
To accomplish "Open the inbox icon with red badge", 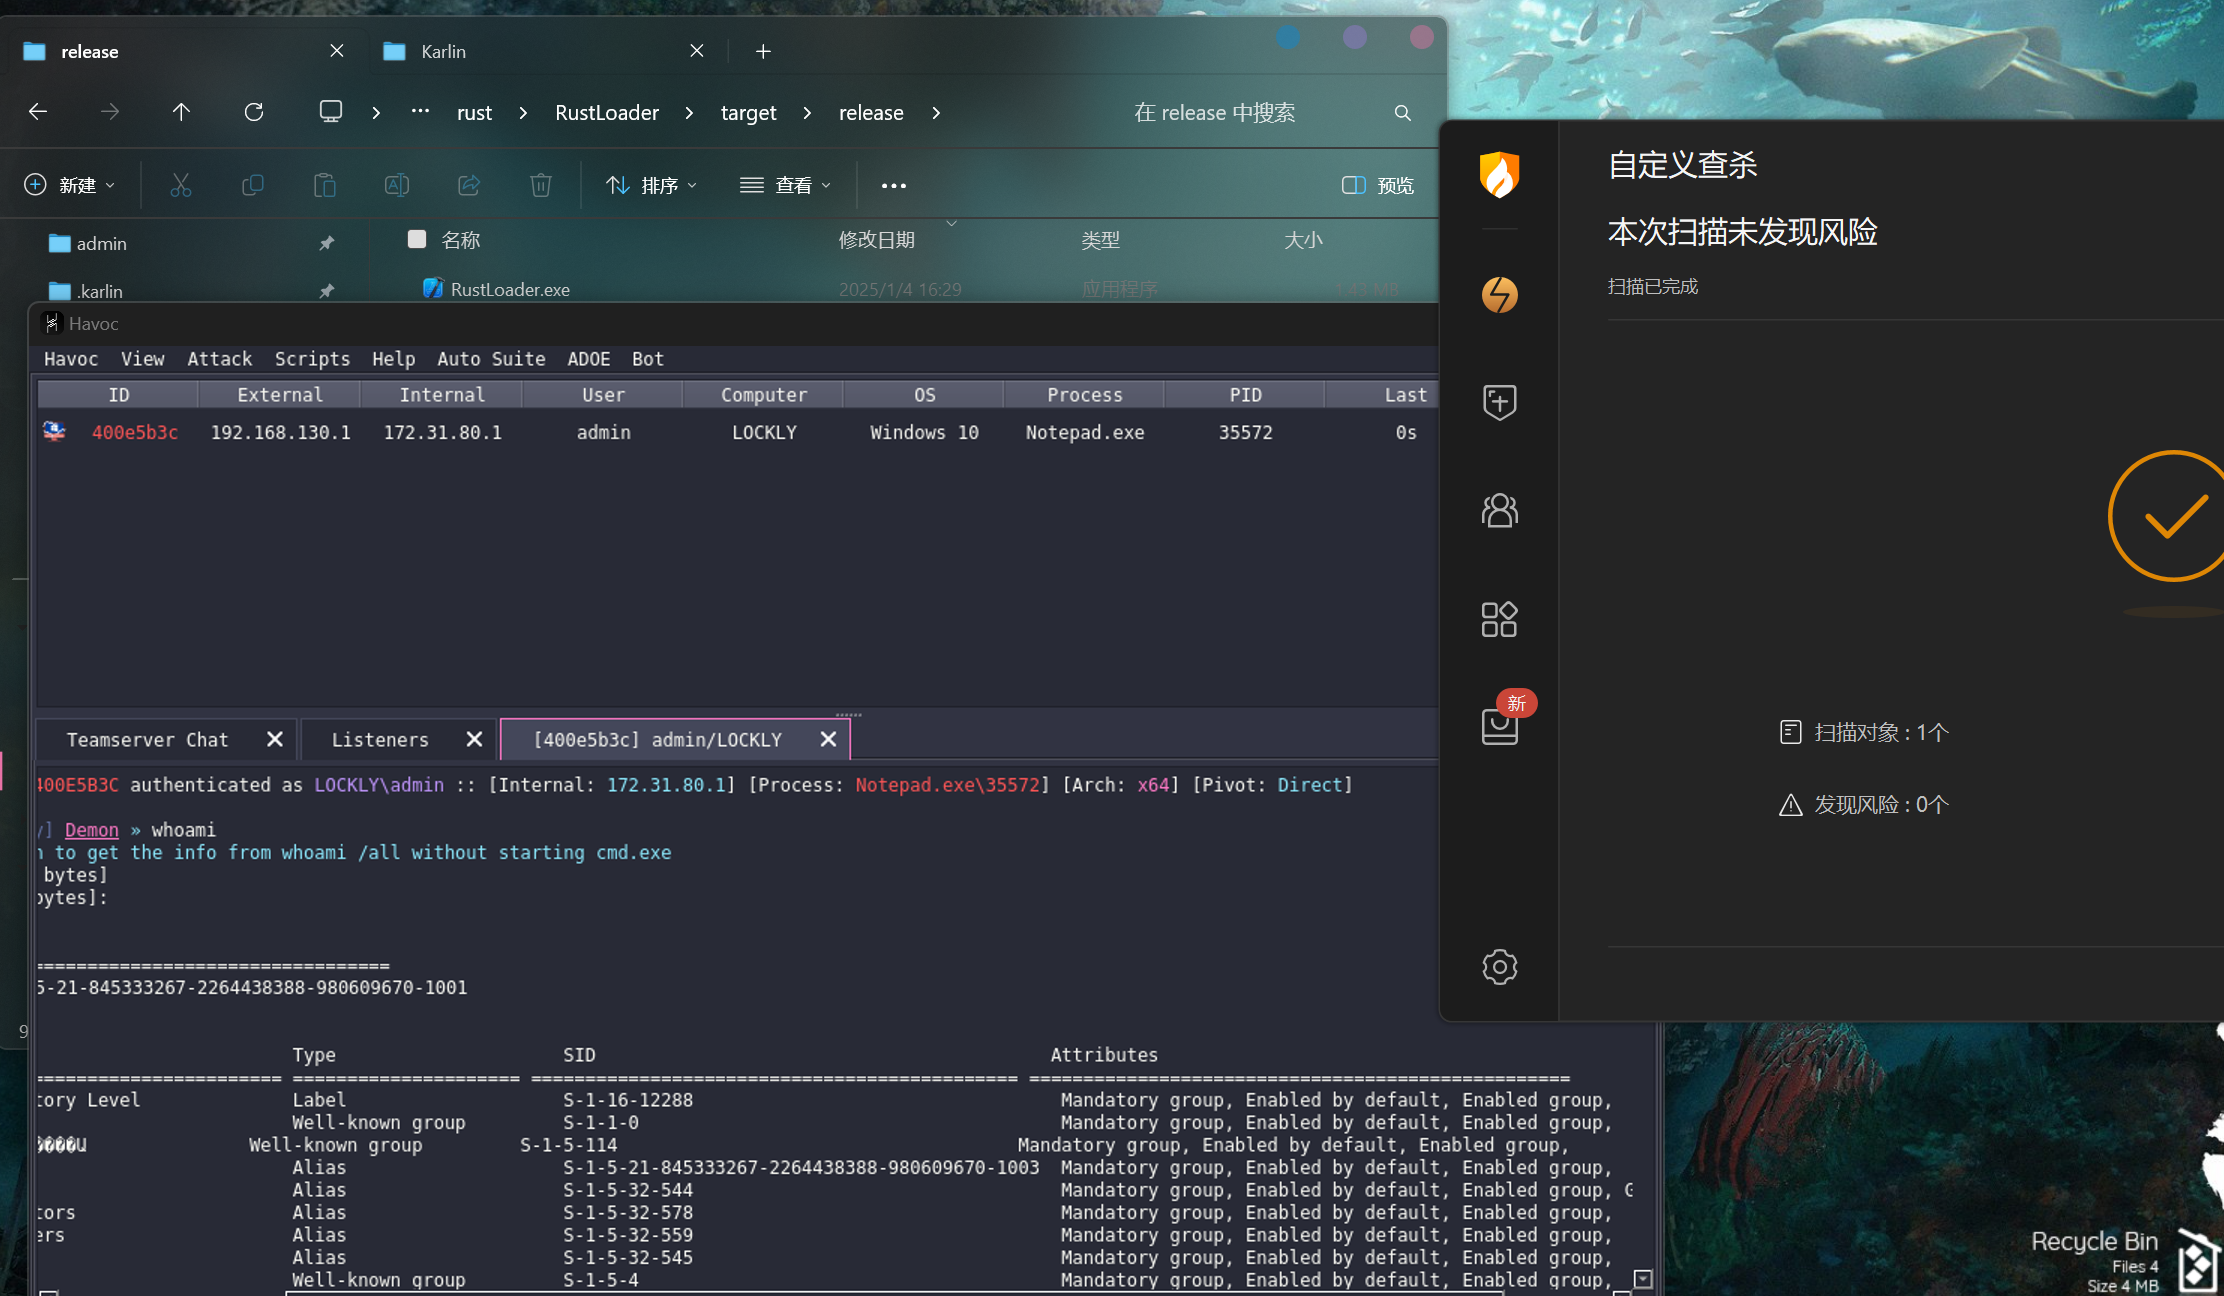I will click(x=1499, y=725).
